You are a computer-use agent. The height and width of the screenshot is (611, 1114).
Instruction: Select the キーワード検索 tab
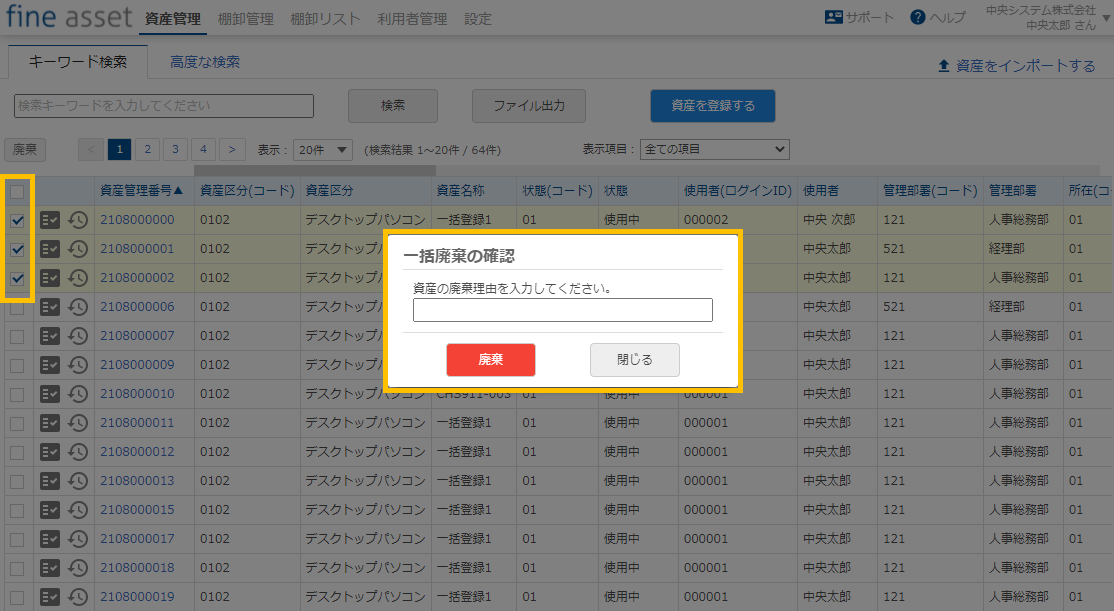tap(77, 62)
